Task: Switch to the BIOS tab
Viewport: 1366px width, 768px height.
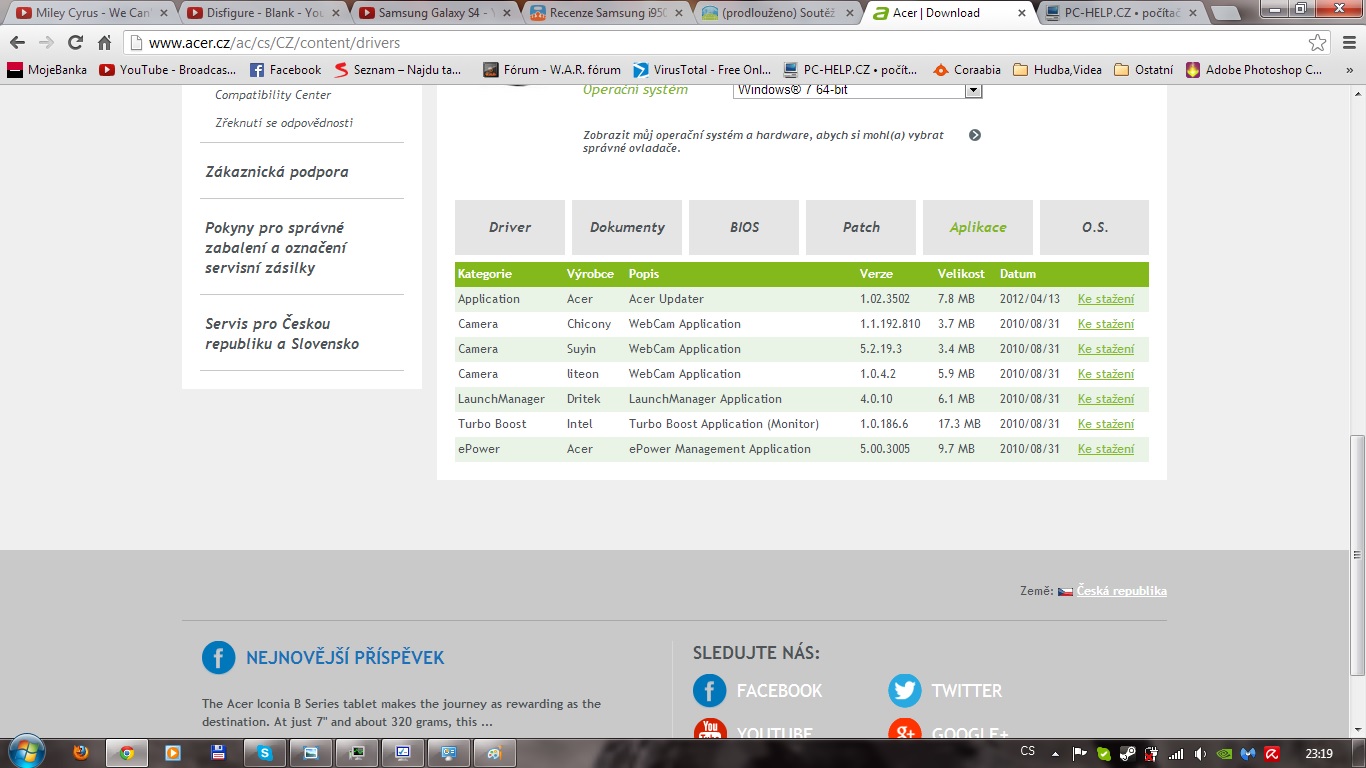Action: pos(744,227)
